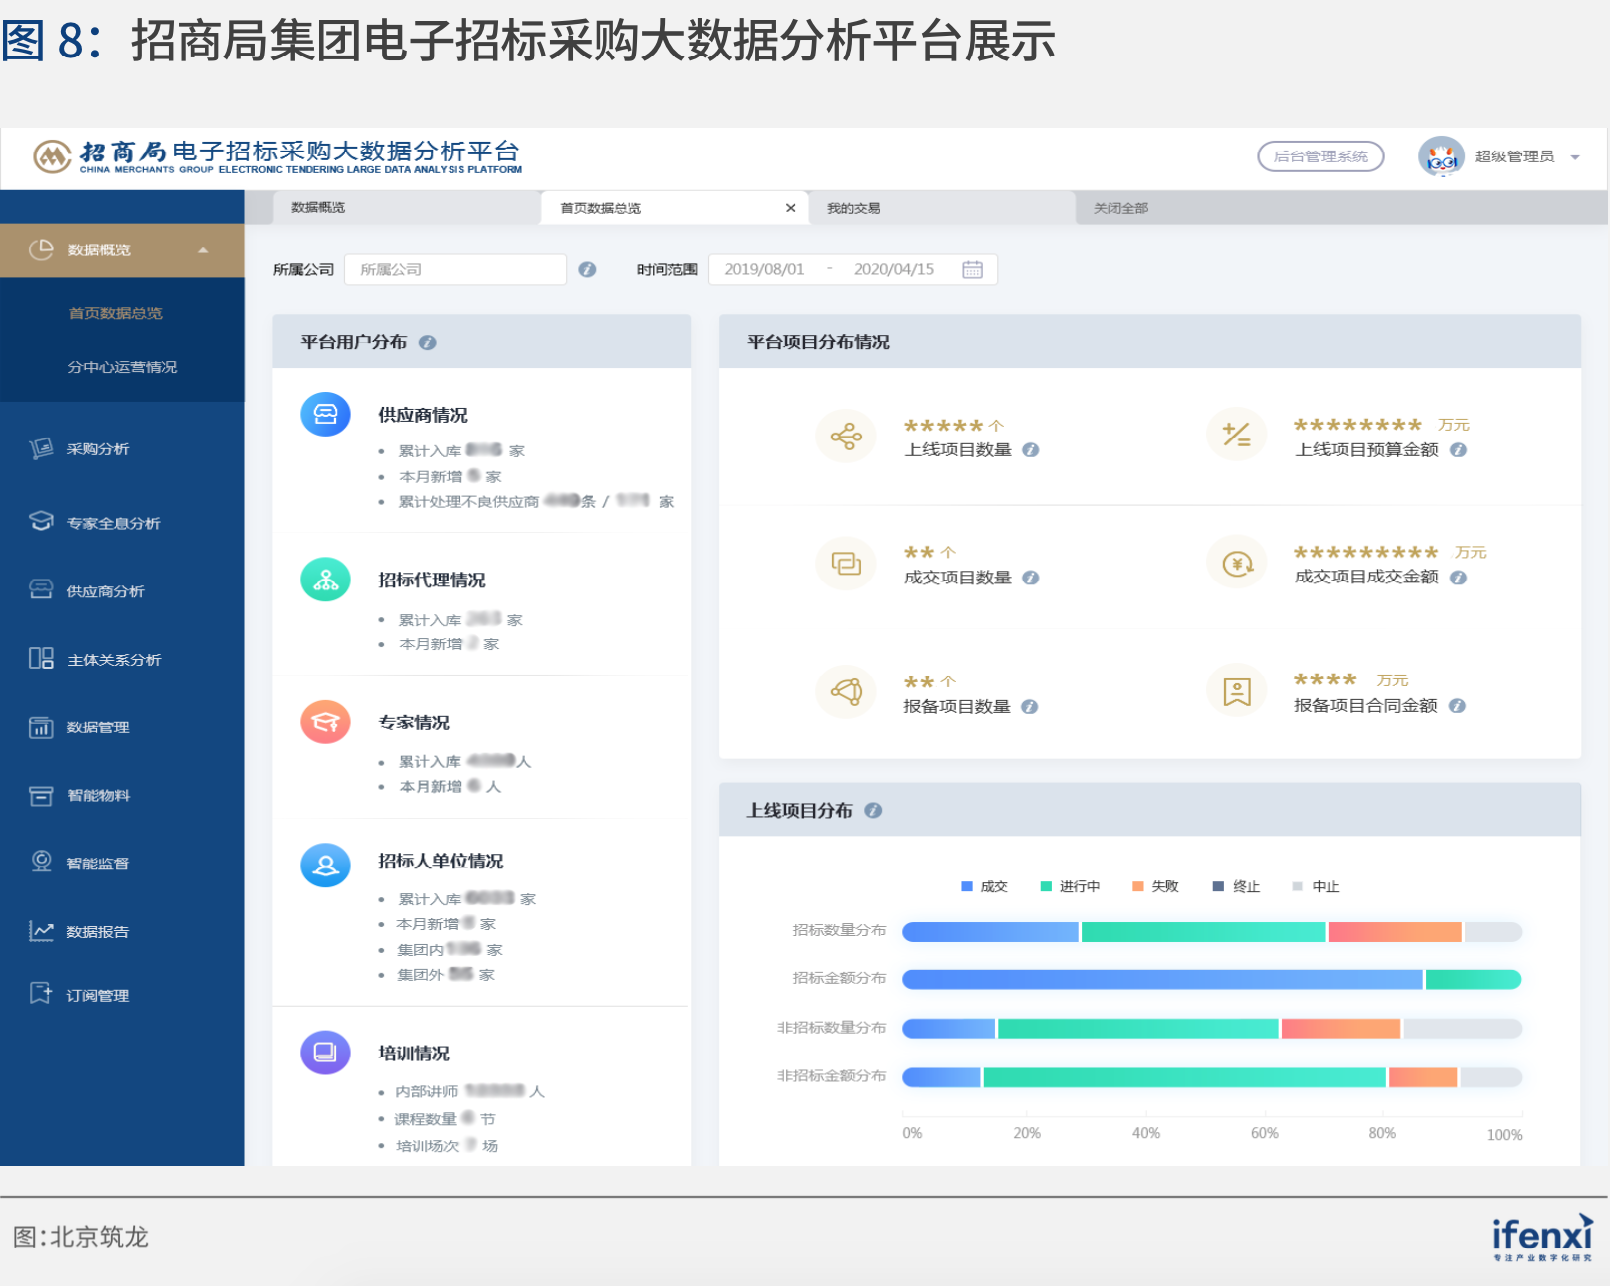The height and width of the screenshot is (1286, 1610).
Task: Click the info icon beside 报备项目数量
Action: pos(1030,707)
